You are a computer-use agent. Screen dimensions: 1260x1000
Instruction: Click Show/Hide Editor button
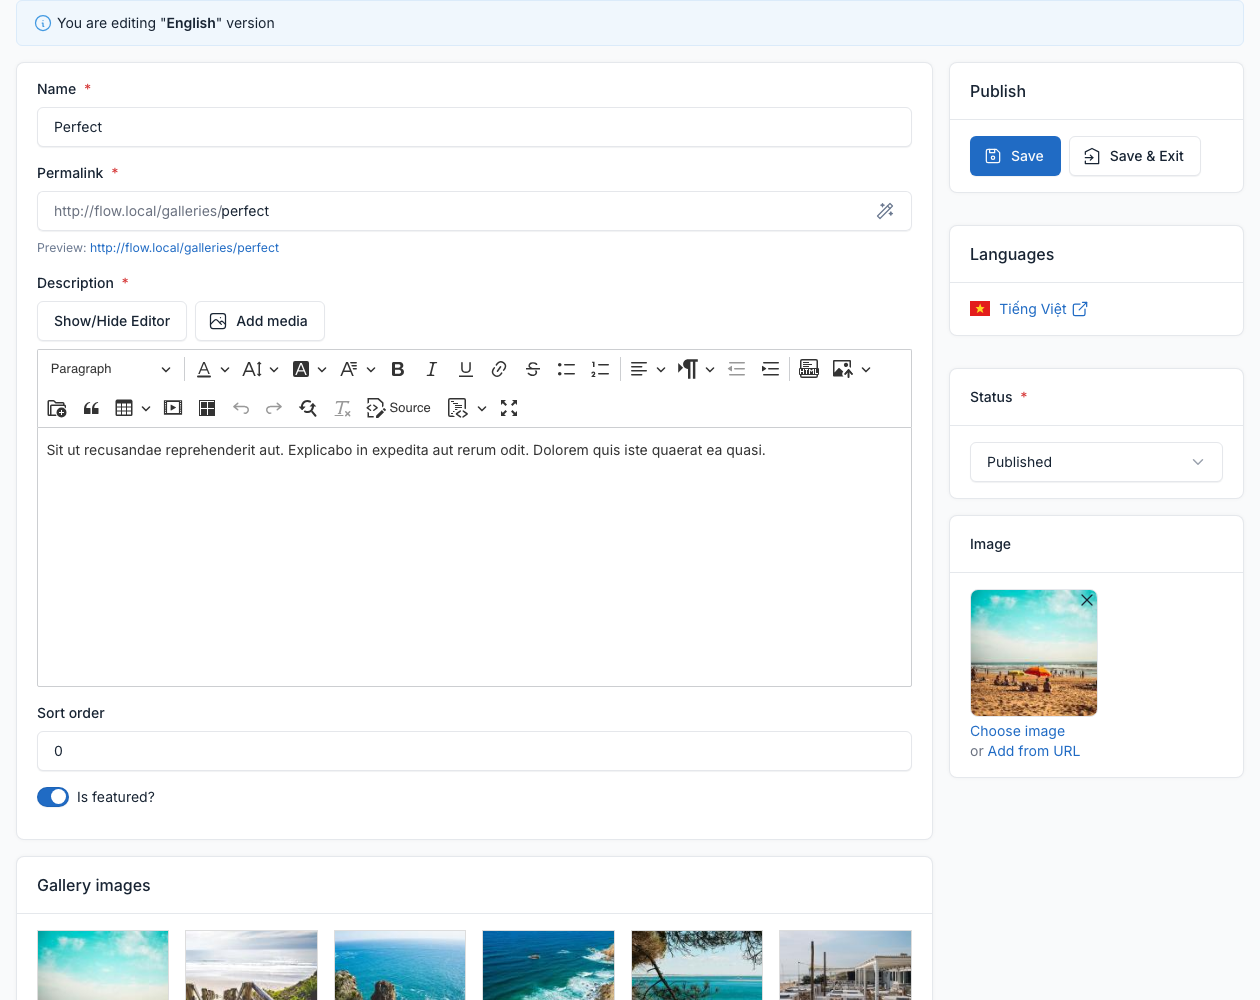(112, 321)
